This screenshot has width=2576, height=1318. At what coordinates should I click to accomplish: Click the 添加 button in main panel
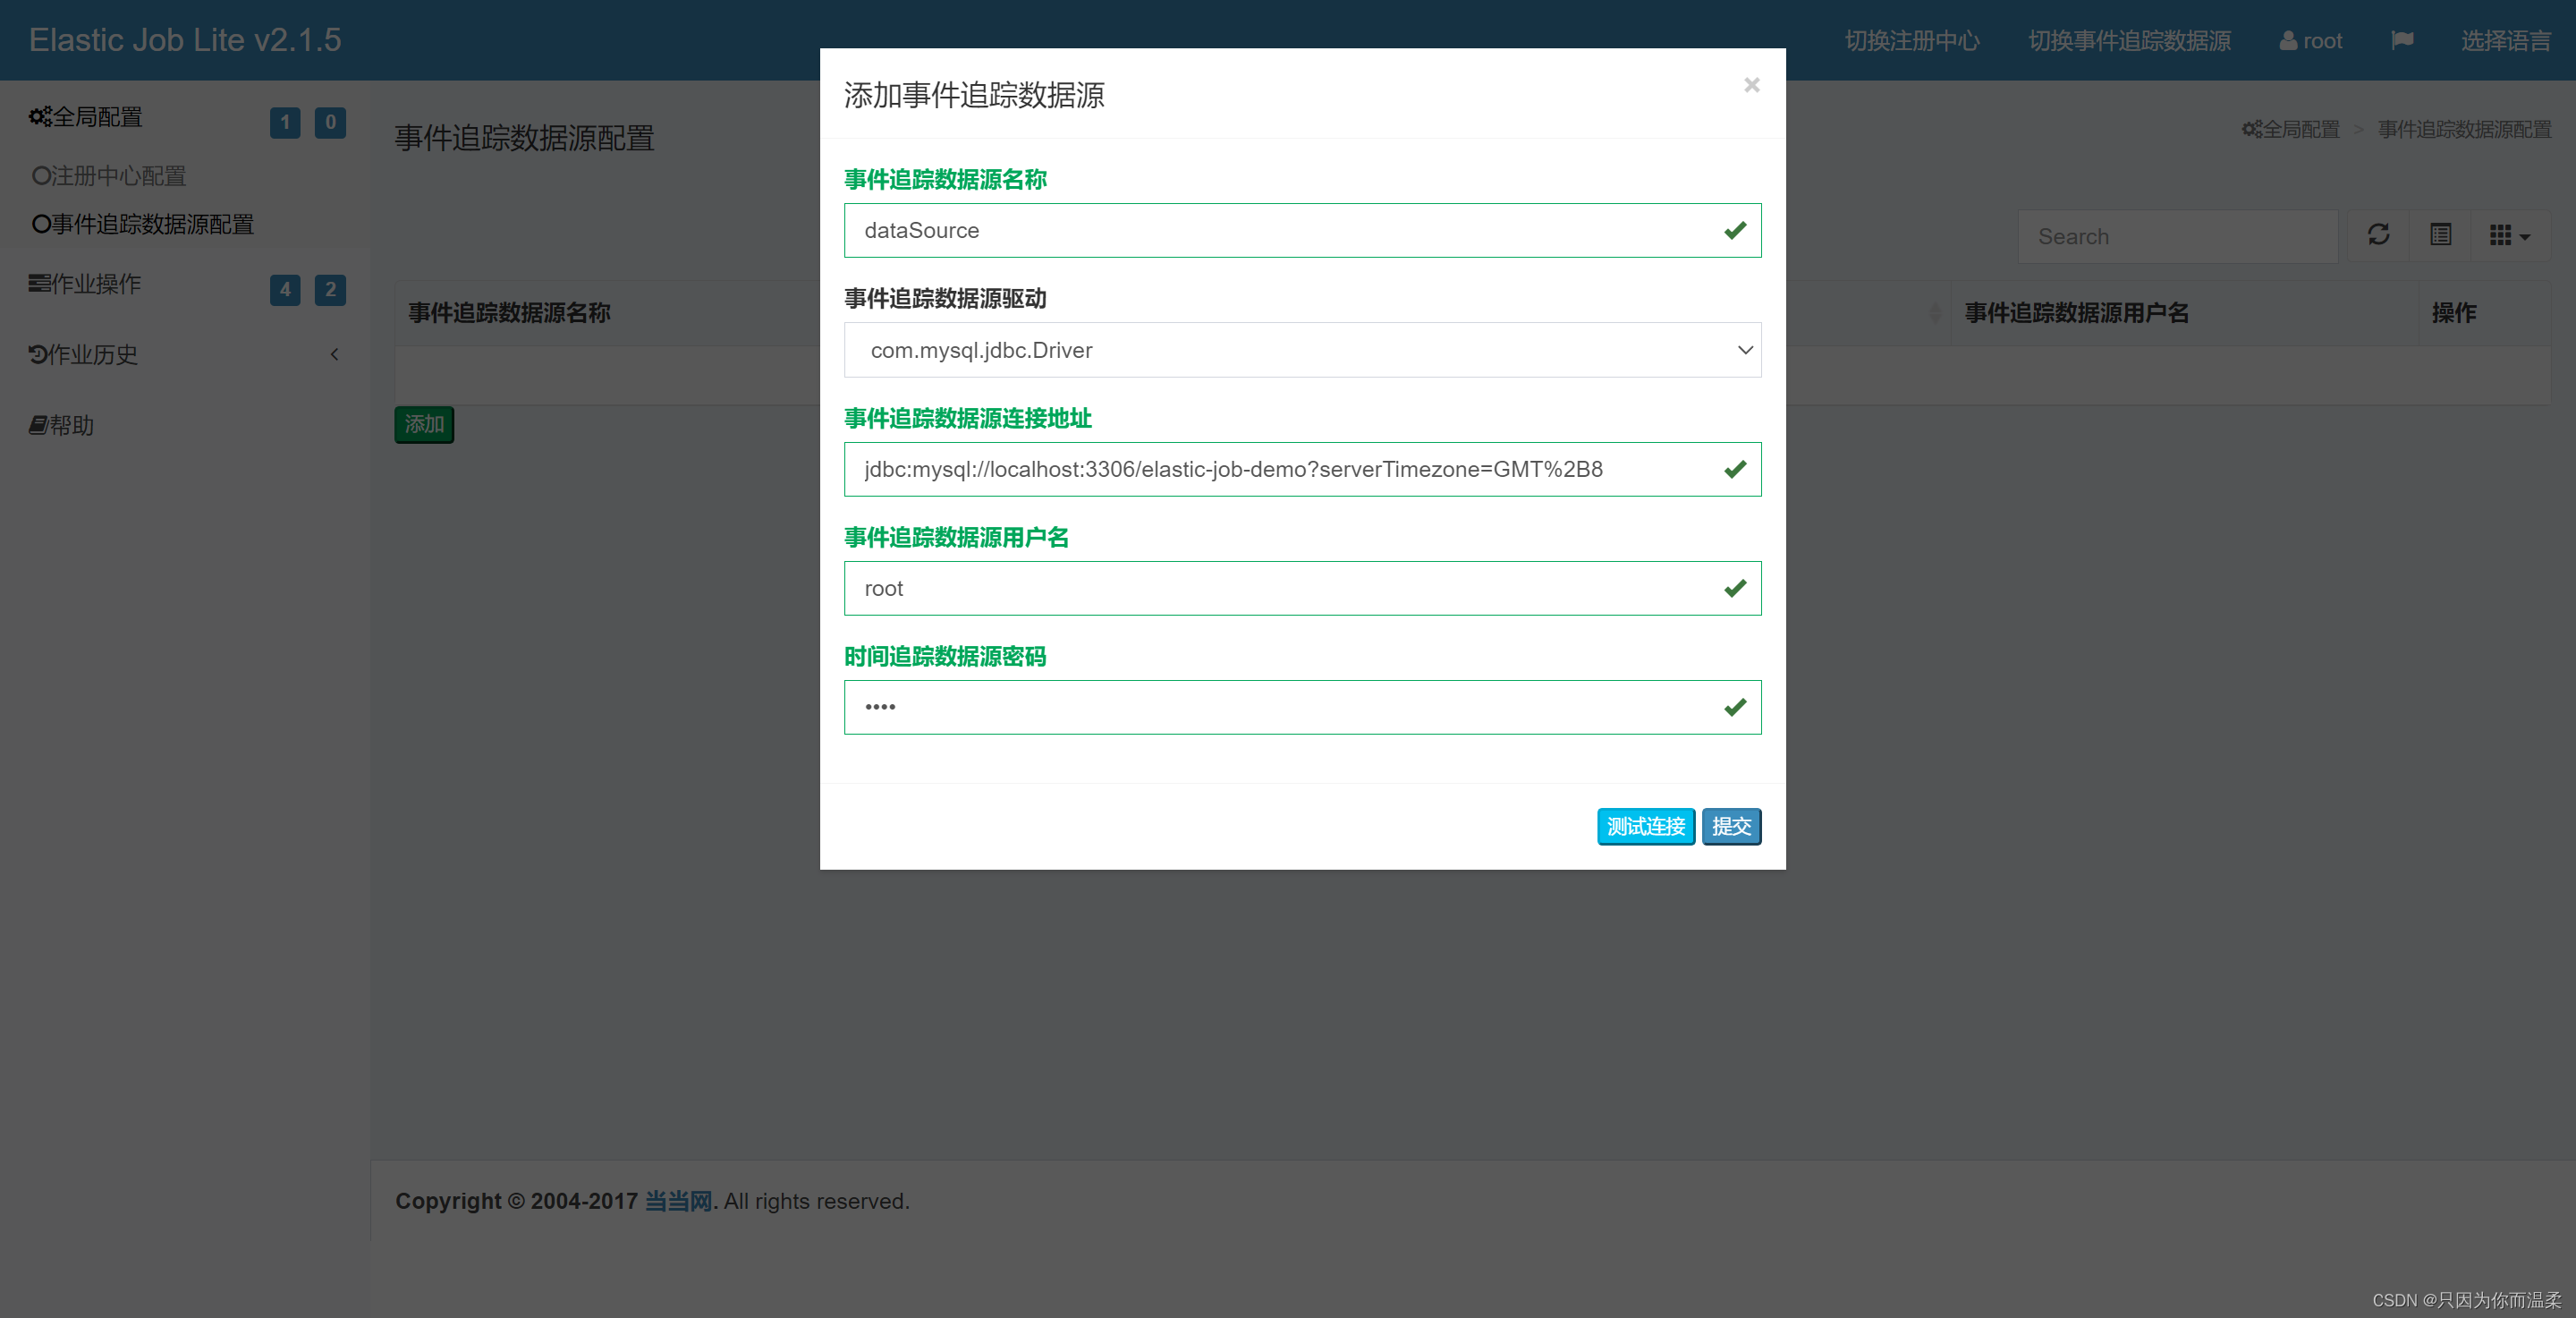coord(425,423)
